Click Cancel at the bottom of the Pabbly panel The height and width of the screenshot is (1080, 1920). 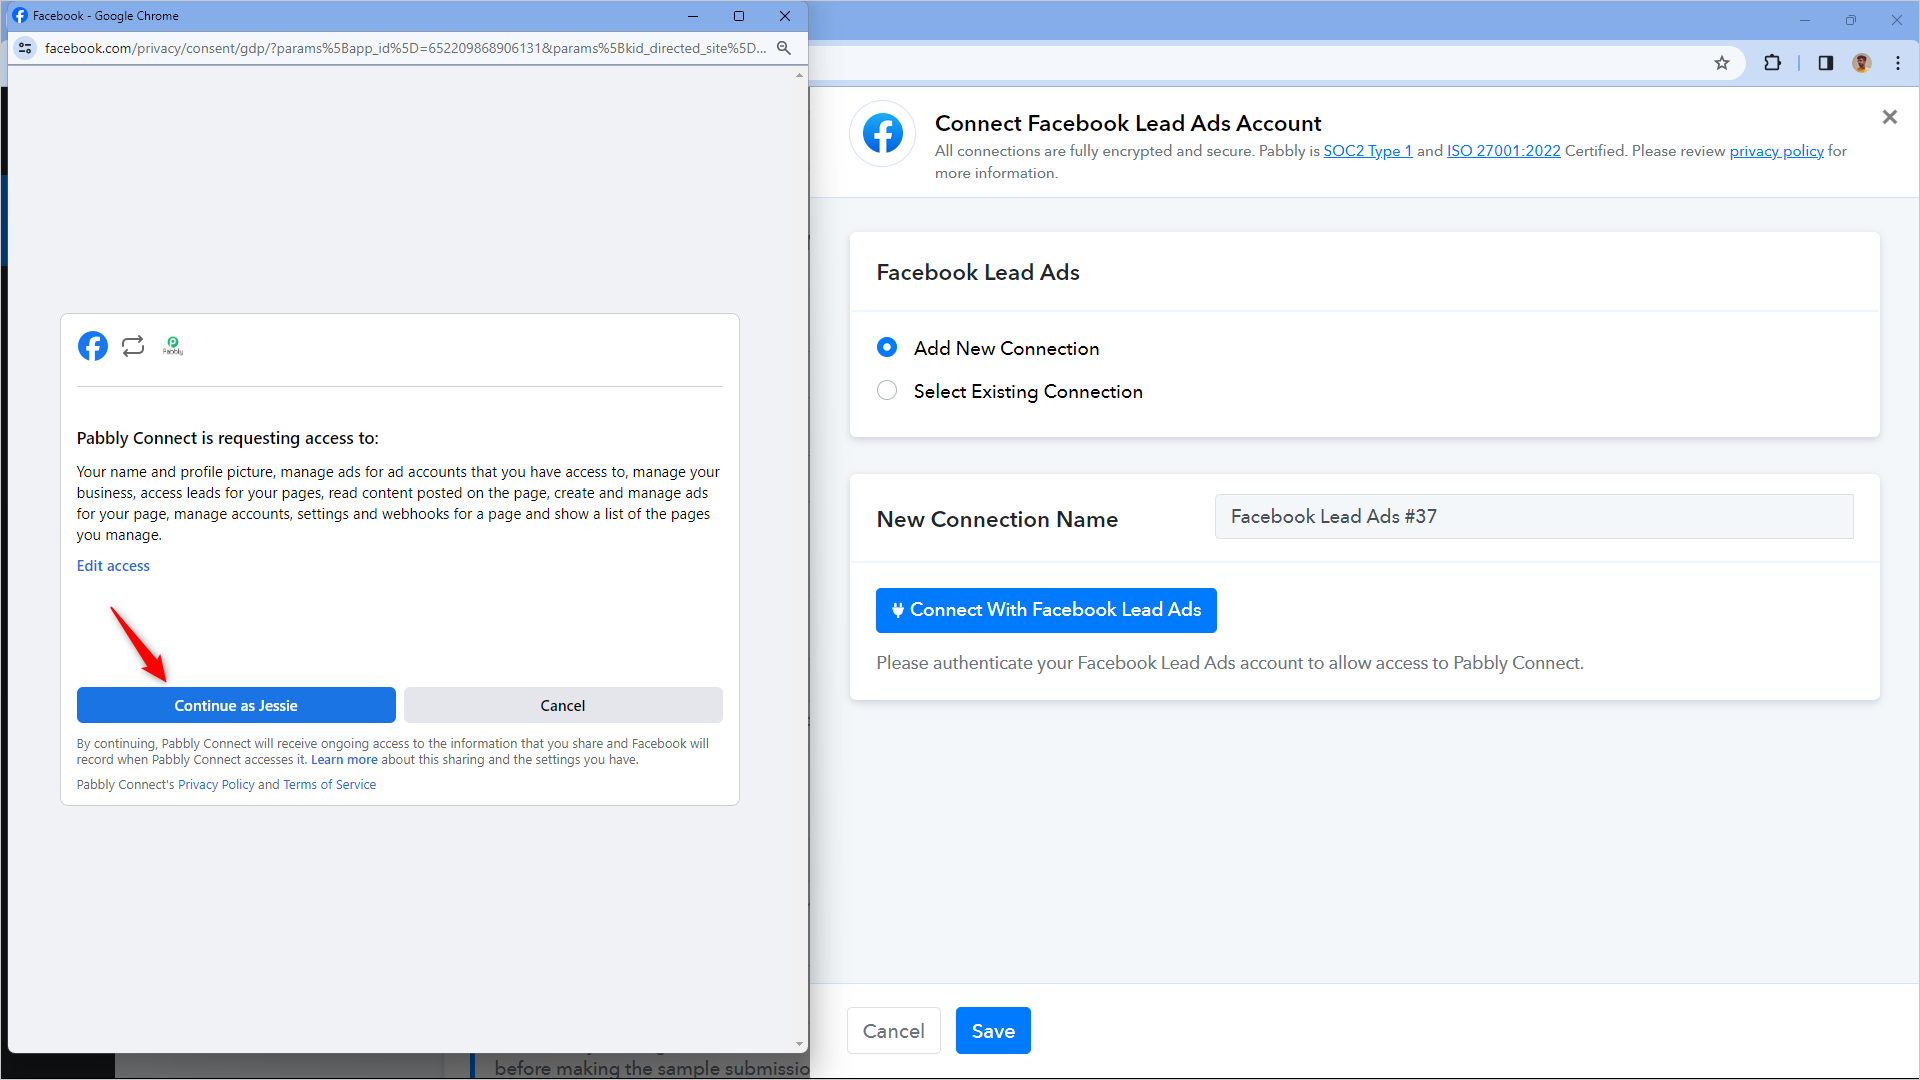click(894, 1031)
